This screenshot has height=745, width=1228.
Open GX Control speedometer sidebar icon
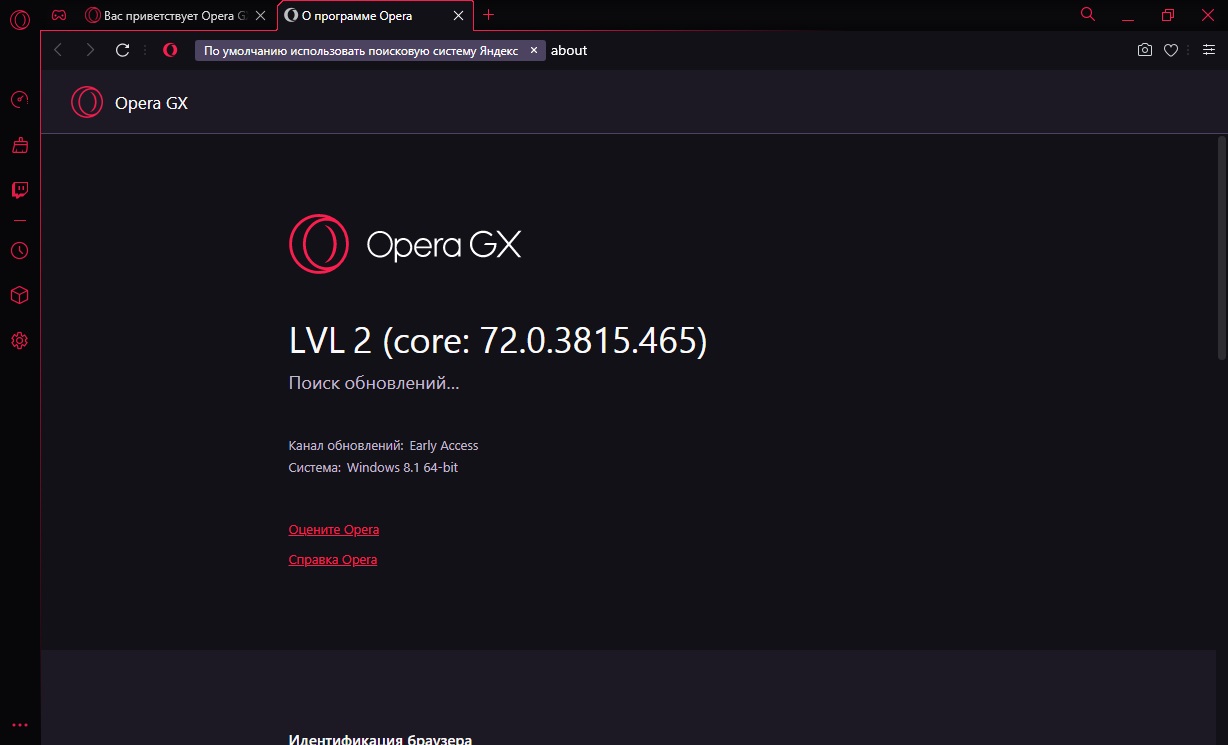pyautogui.click(x=19, y=100)
